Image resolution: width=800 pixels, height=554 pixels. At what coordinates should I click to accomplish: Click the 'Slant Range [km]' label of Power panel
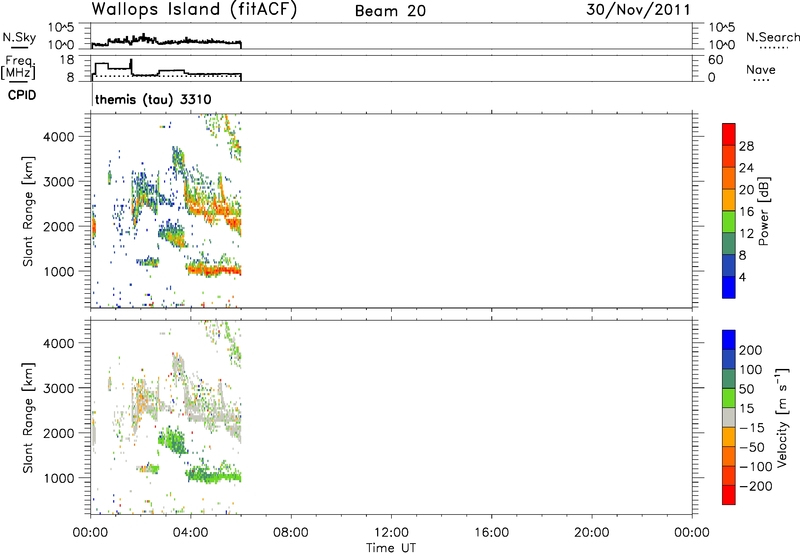[x=28, y=211]
